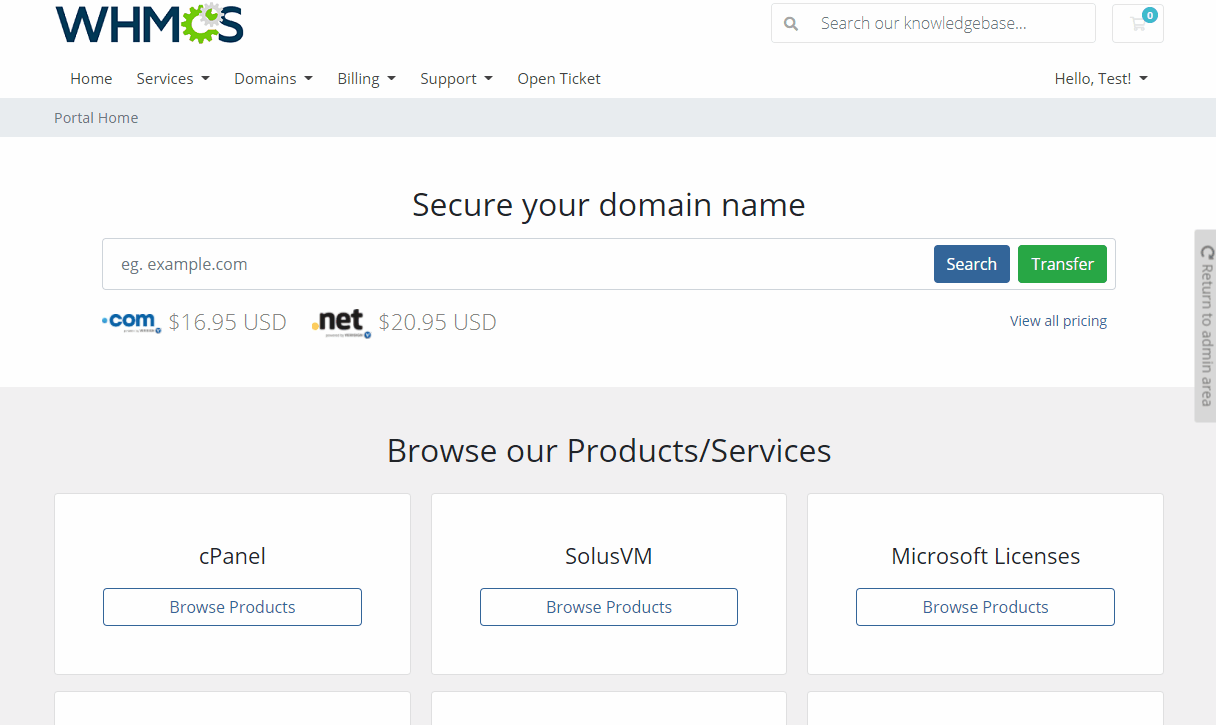Expand the Domains dropdown menu
The width and height of the screenshot is (1216, 725).
(273, 78)
